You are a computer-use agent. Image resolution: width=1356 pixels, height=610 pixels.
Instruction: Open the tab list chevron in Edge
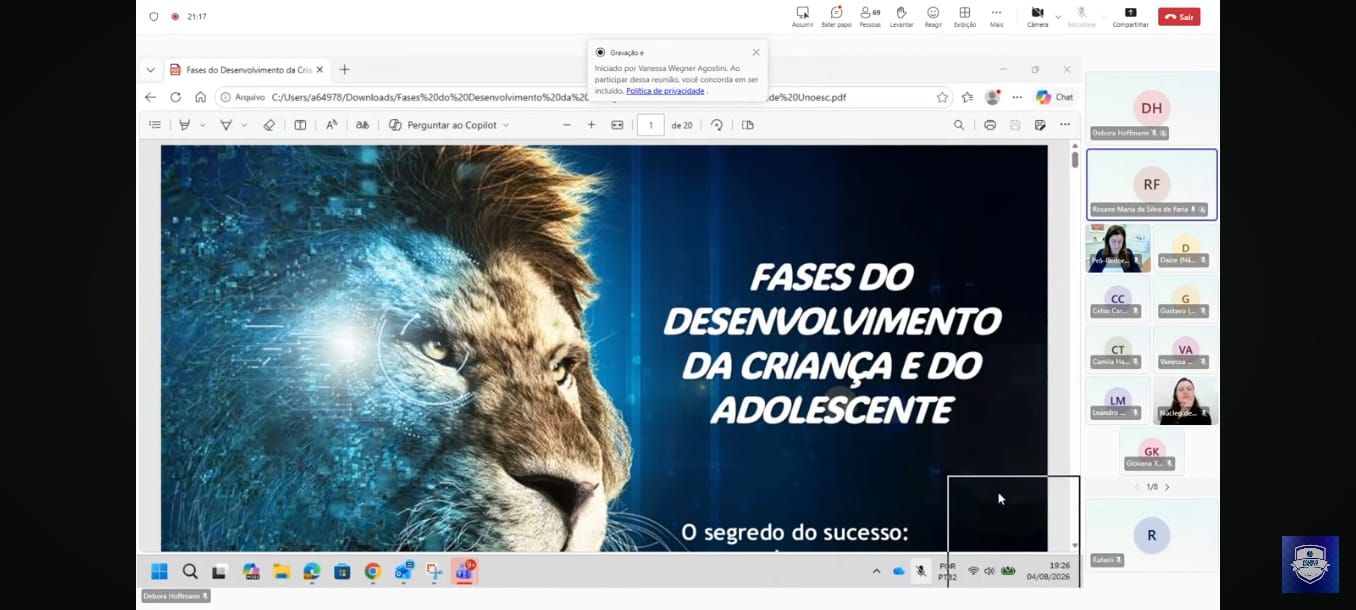151,70
